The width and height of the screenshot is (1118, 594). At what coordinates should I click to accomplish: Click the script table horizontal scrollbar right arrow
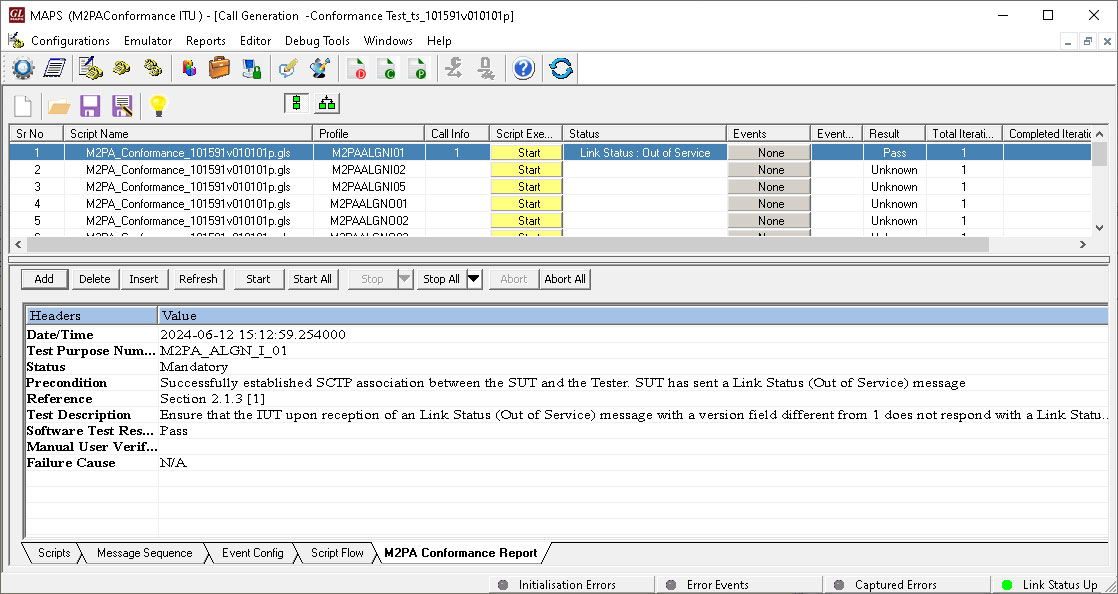pyautogui.click(x=1082, y=245)
